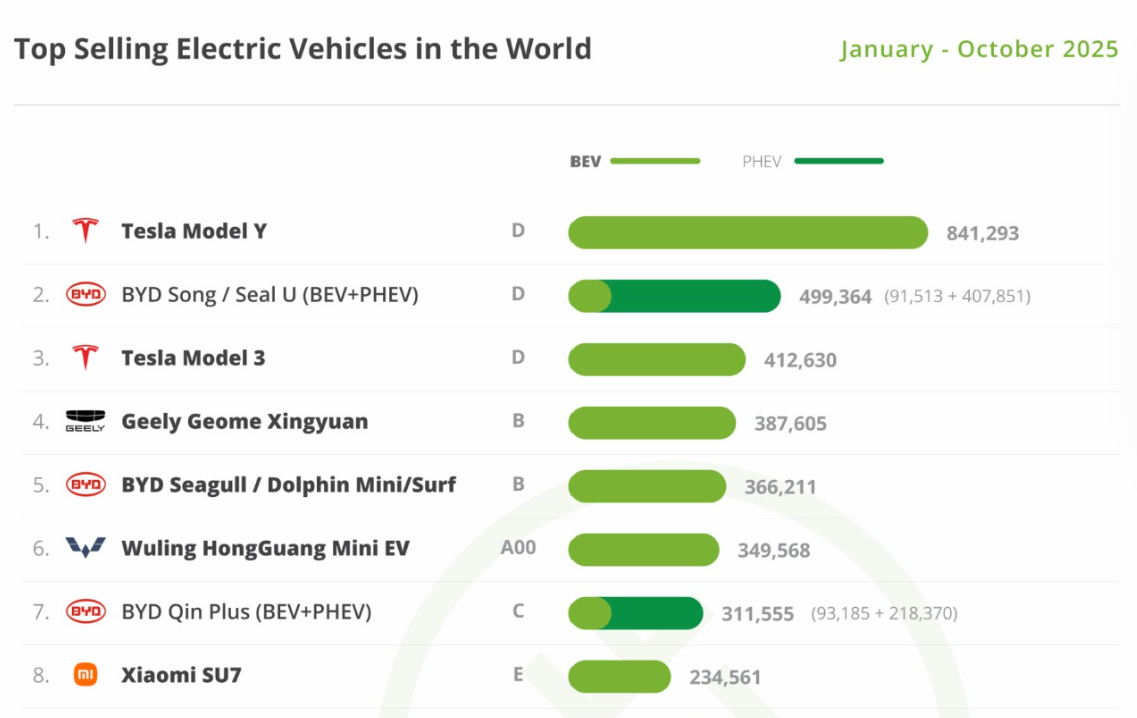Click the 412,630 sales value for Model 3

[800, 360]
